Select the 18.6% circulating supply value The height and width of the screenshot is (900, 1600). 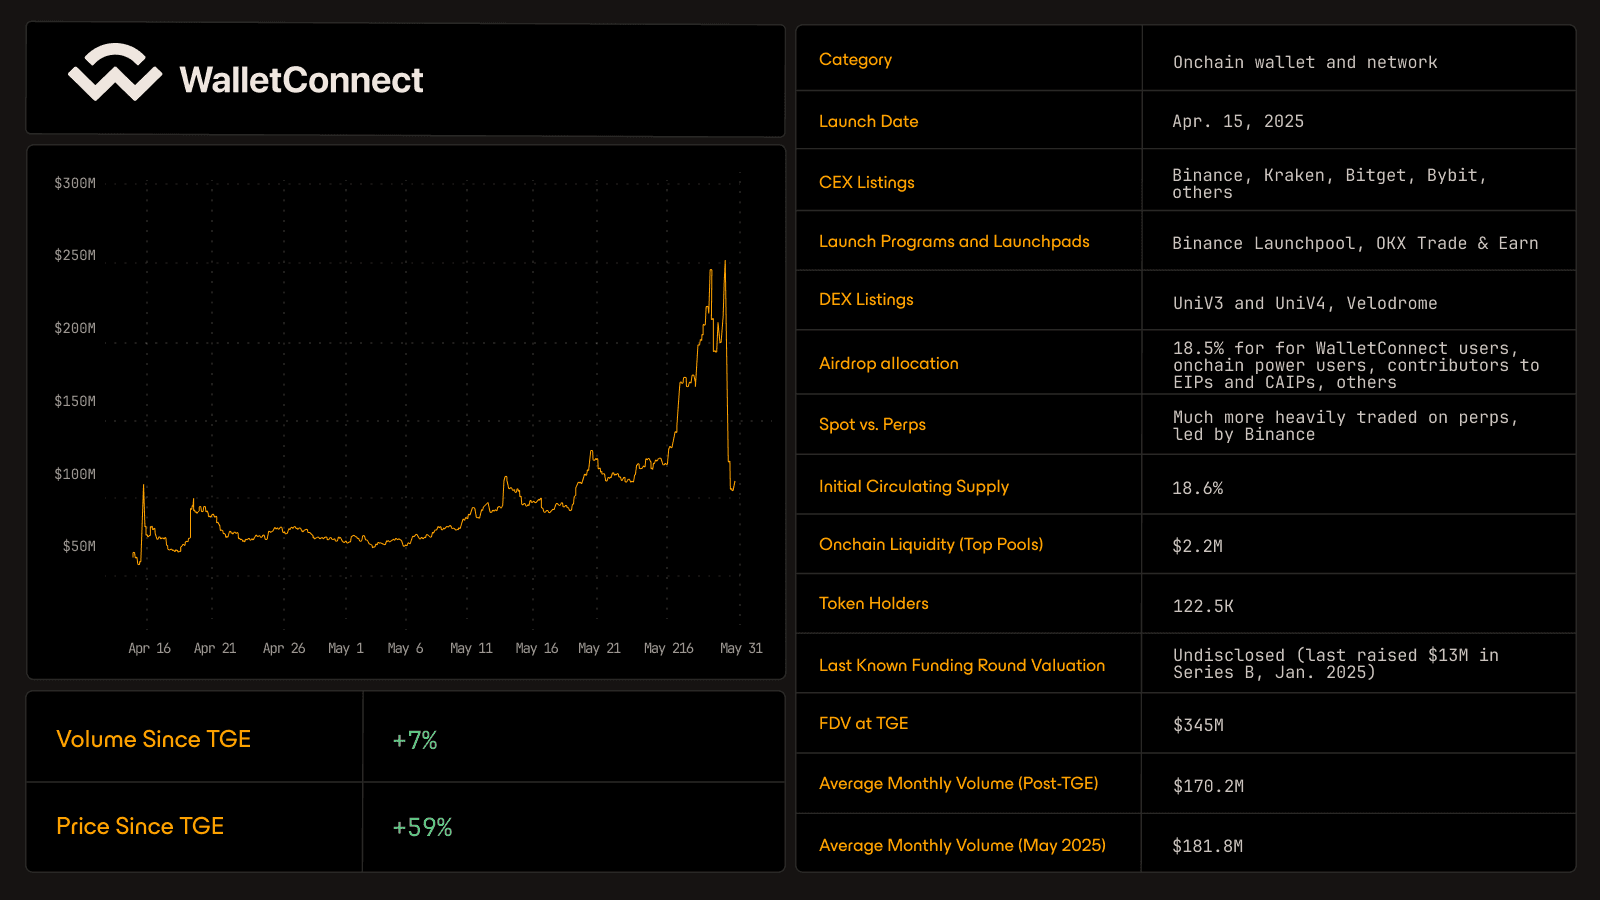[x=1198, y=488]
